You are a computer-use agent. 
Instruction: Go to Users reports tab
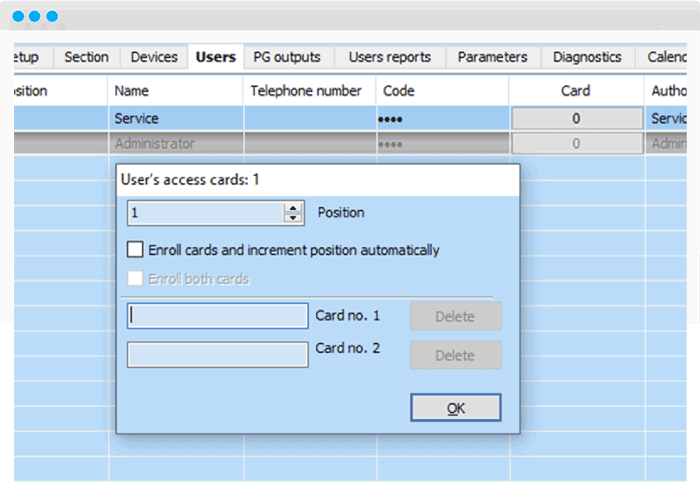[x=389, y=57]
